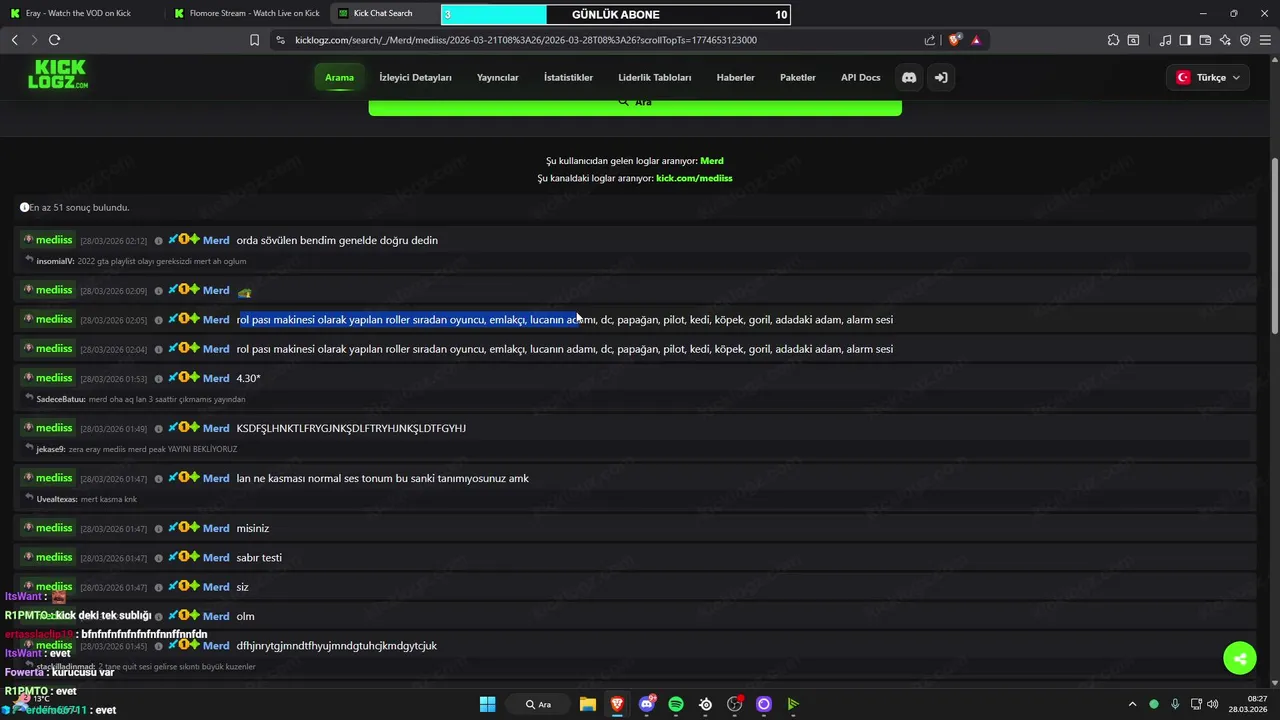Click mediiss channel tag on 02:12 row
Image resolution: width=1280 pixels, height=720 pixels.
[x=49, y=240]
